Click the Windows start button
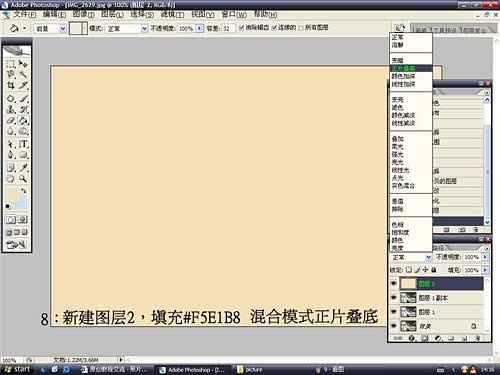 [18, 369]
